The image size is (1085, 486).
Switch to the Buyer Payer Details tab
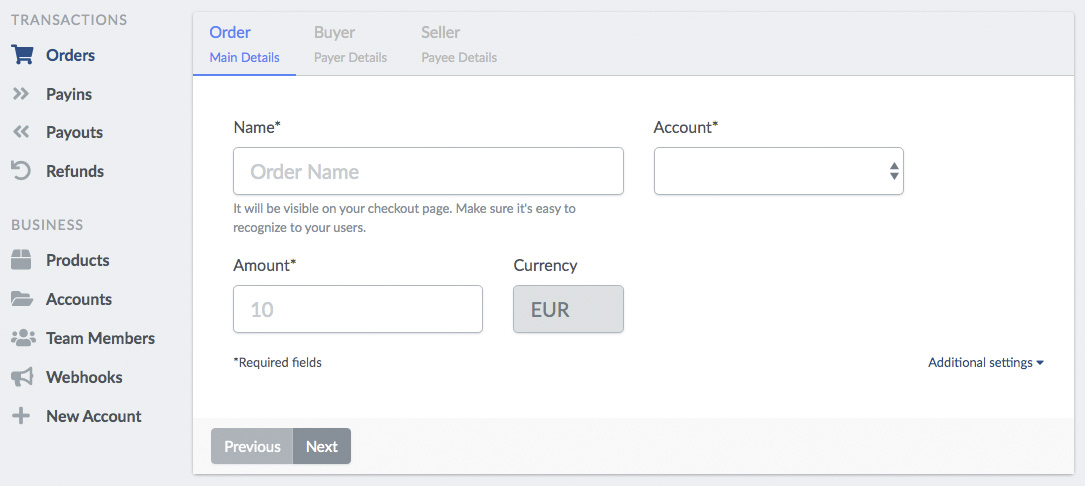(x=350, y=44)
